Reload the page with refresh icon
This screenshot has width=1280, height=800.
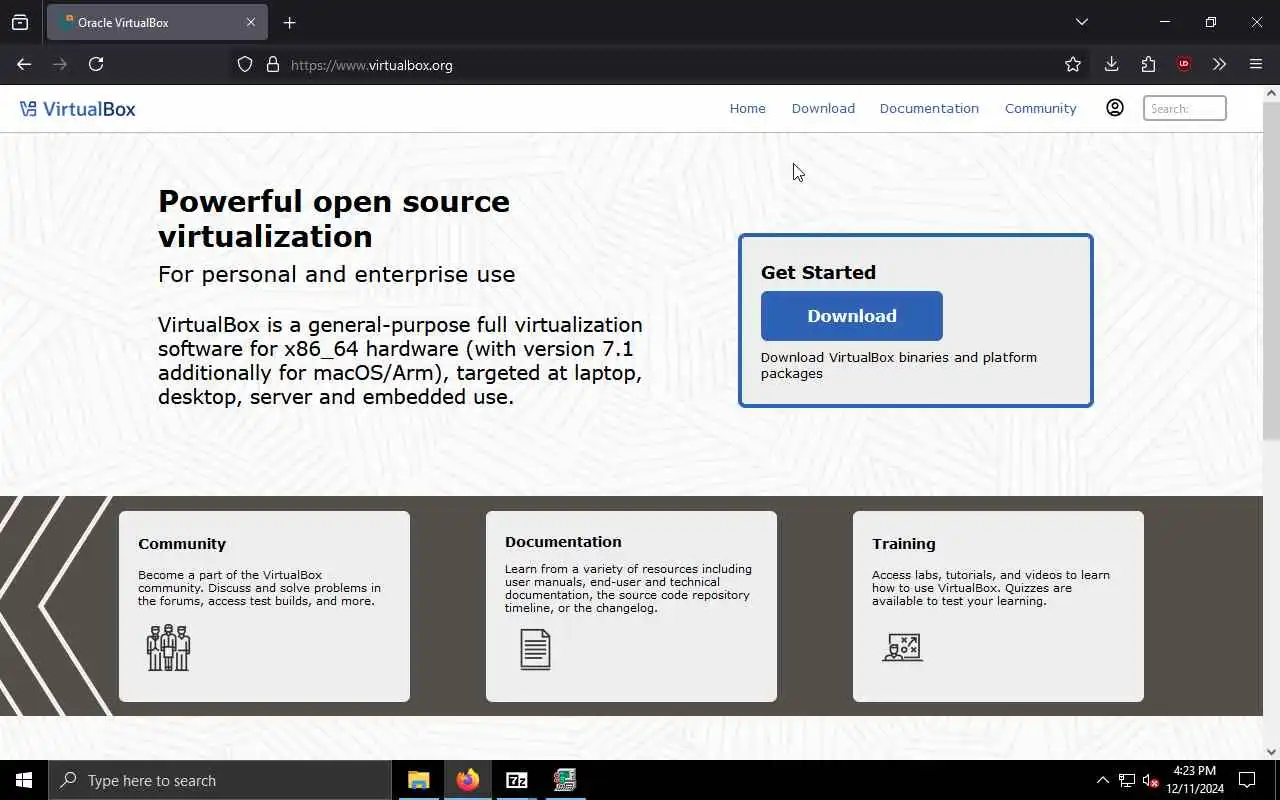click(96, 64)
